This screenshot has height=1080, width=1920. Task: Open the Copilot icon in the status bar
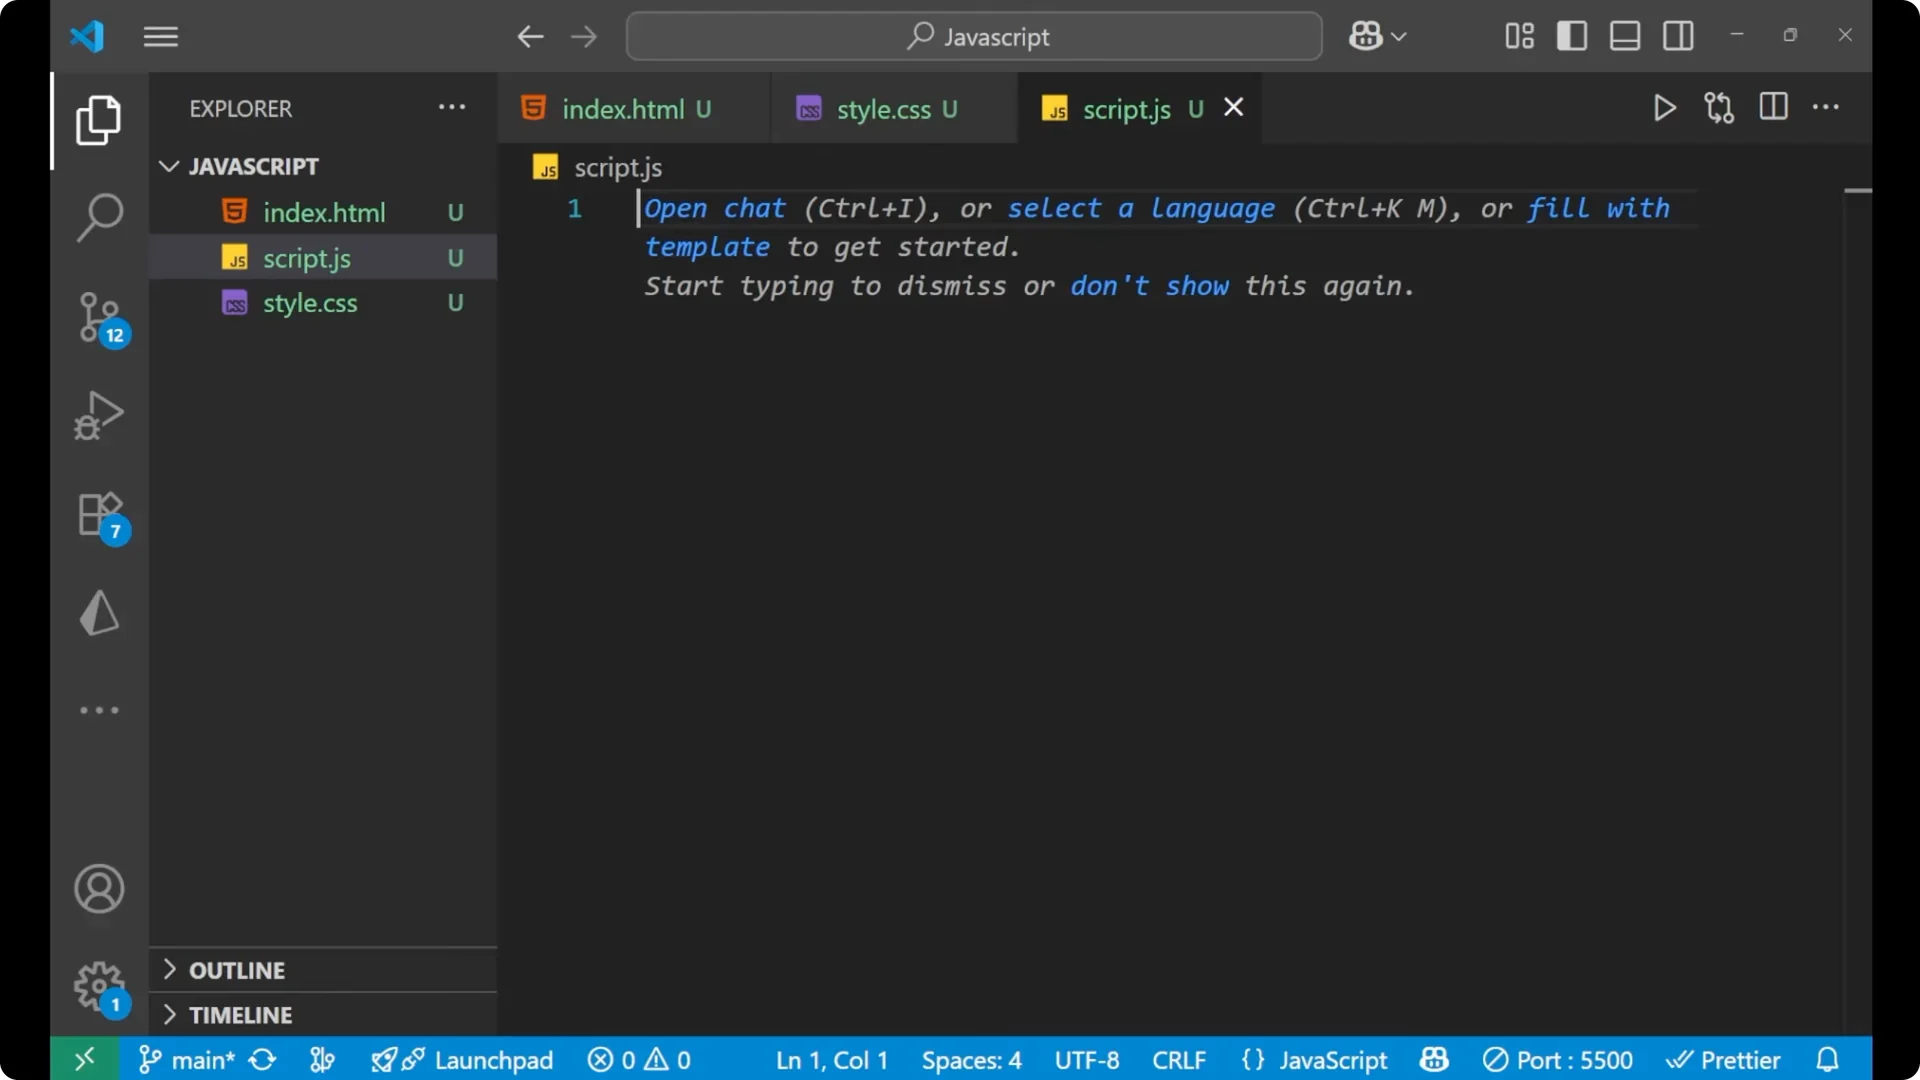[x=1433, y=1059]
